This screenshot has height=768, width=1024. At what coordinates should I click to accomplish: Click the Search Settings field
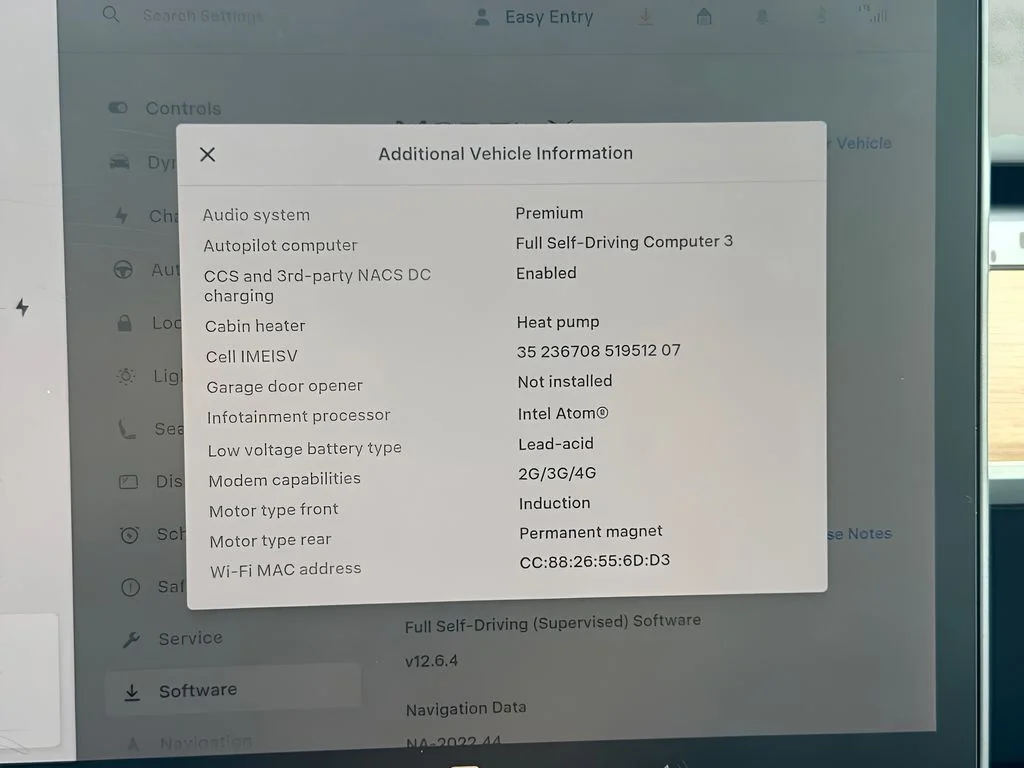tap(203, 16)
